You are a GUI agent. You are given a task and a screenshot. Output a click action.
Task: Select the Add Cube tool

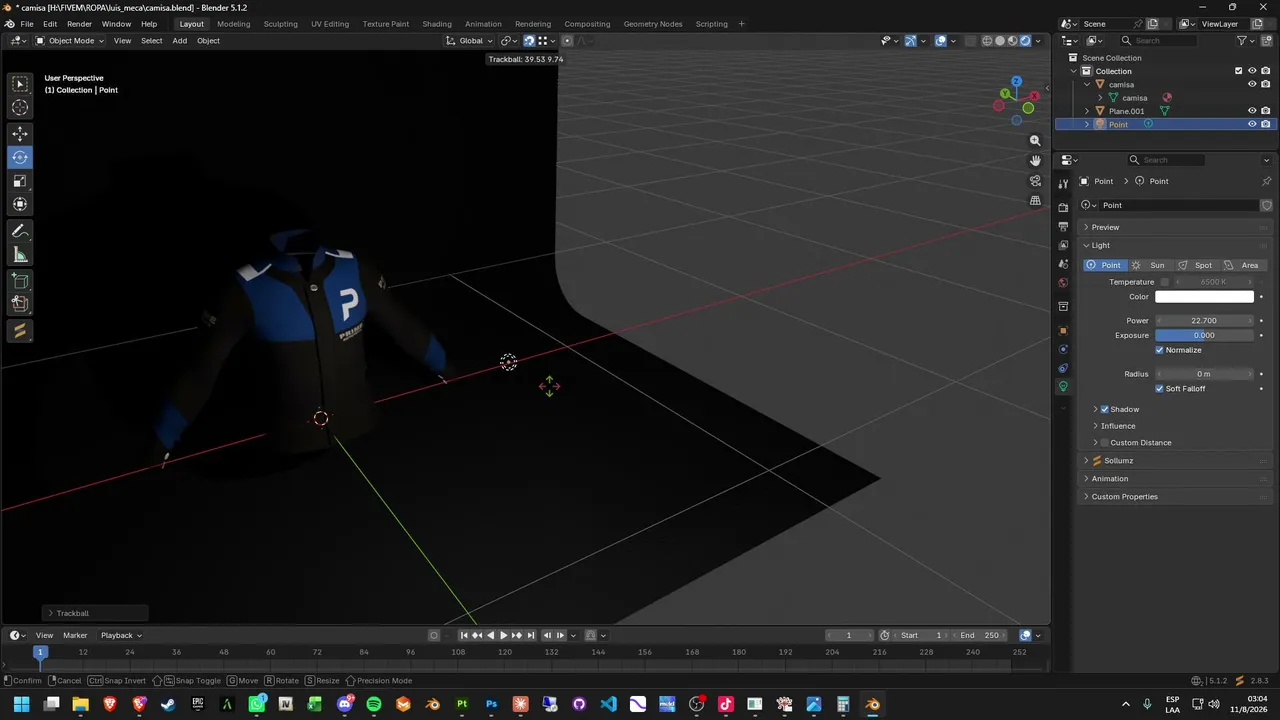point(20,281)
